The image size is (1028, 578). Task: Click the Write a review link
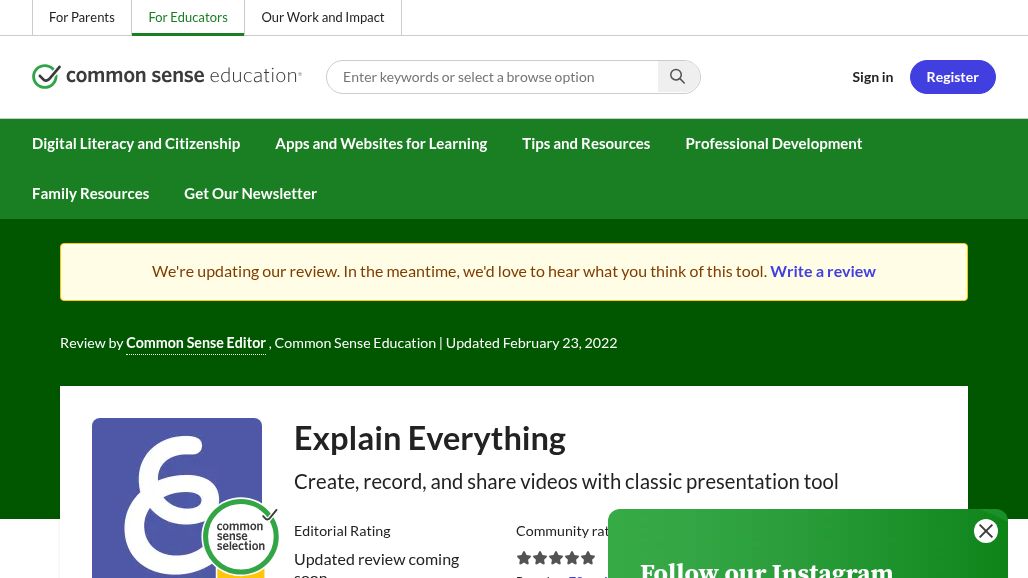pyautogui.click(x=822, y=271)
